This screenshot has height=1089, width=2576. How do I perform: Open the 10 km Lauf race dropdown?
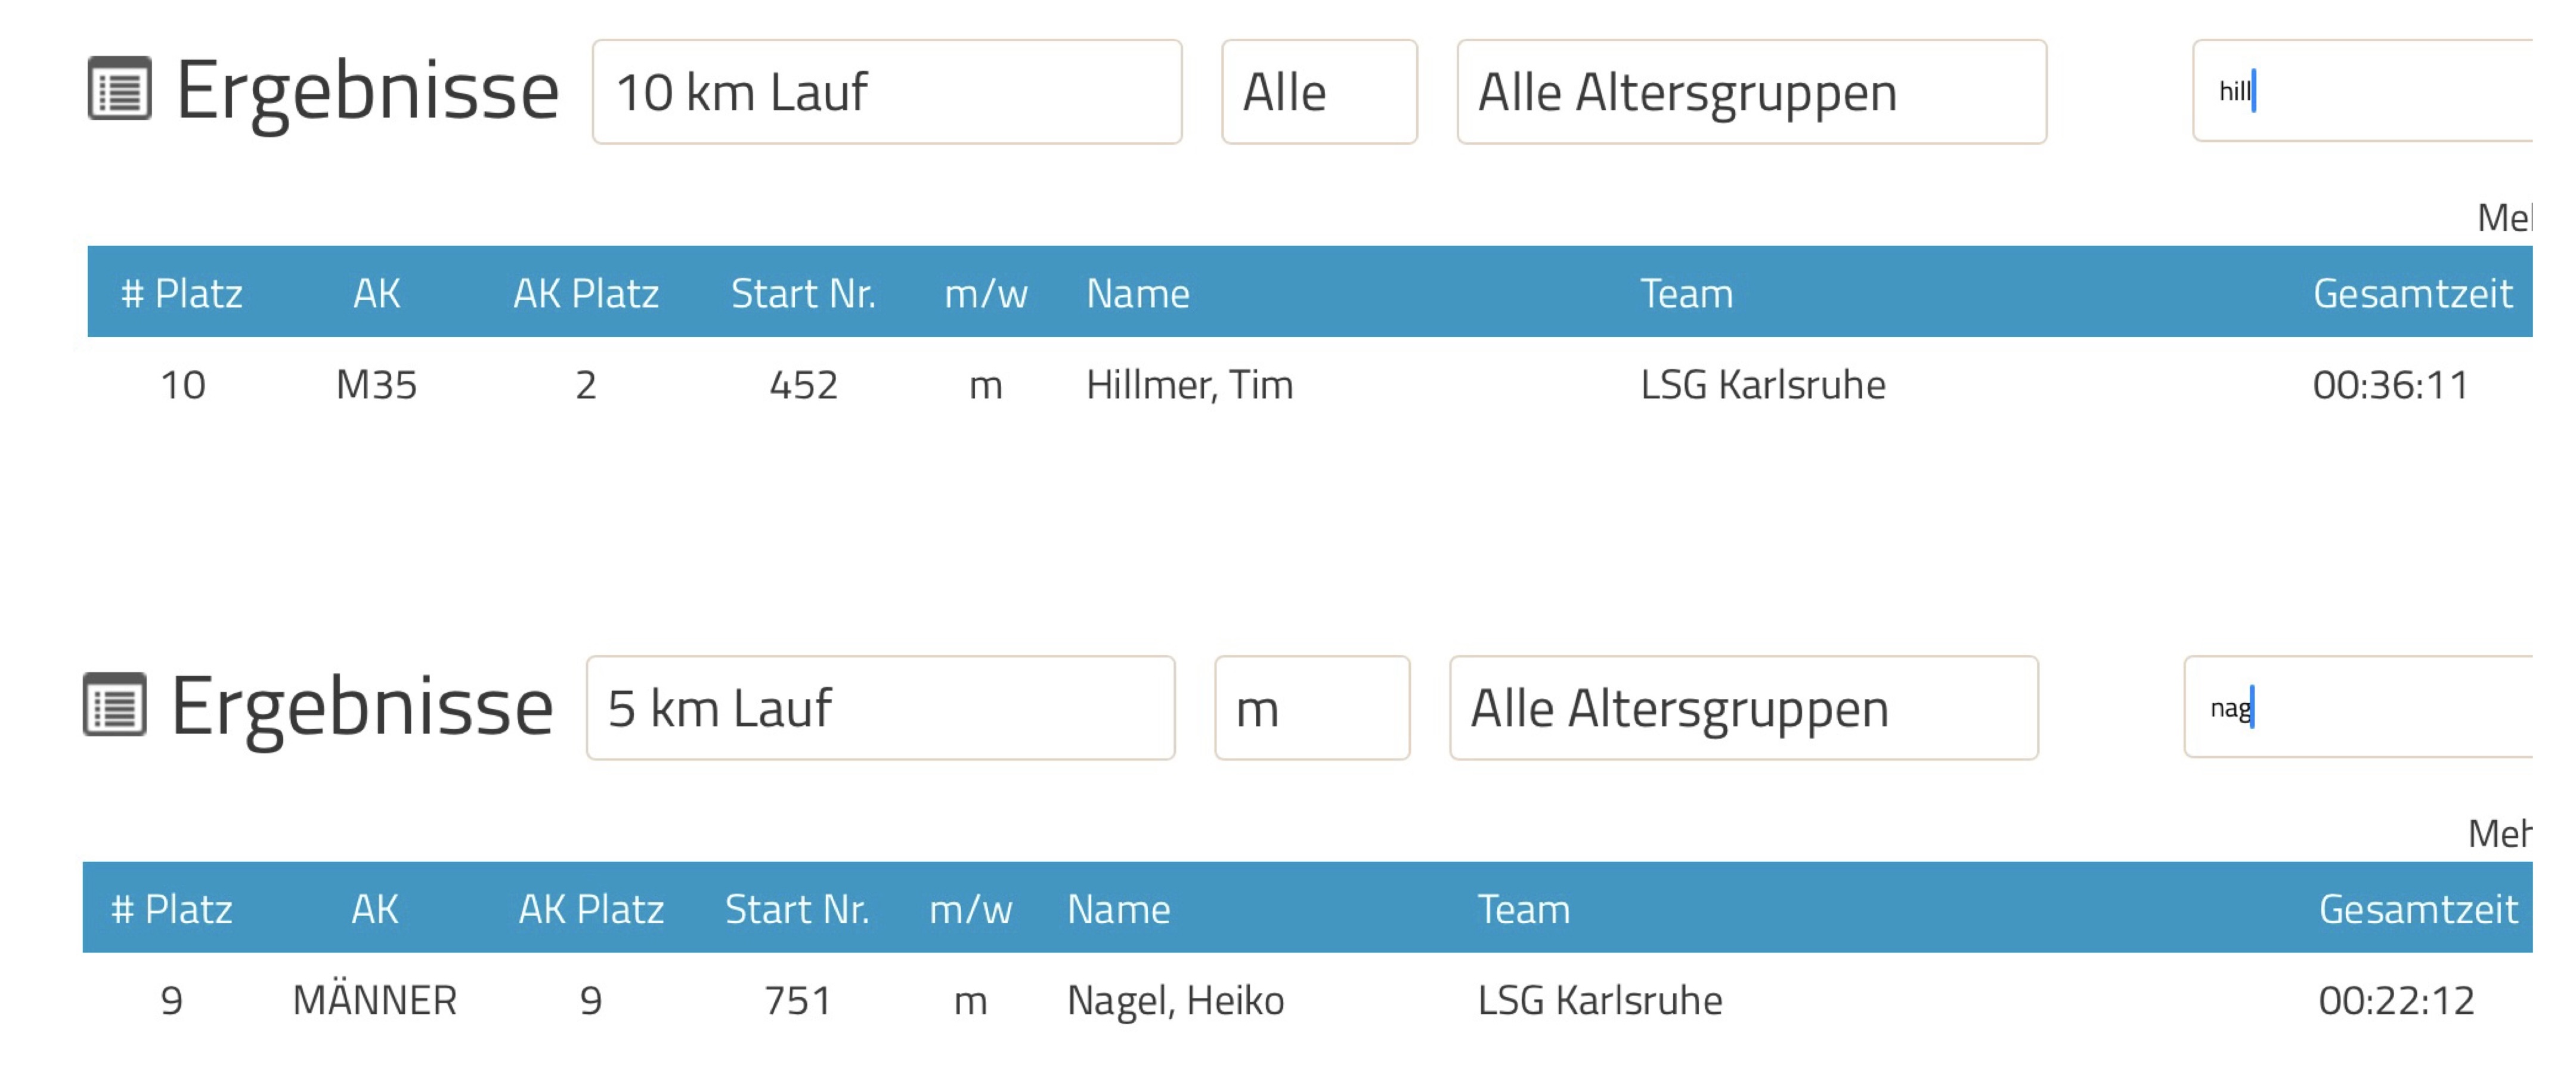(x=887, y=92)
